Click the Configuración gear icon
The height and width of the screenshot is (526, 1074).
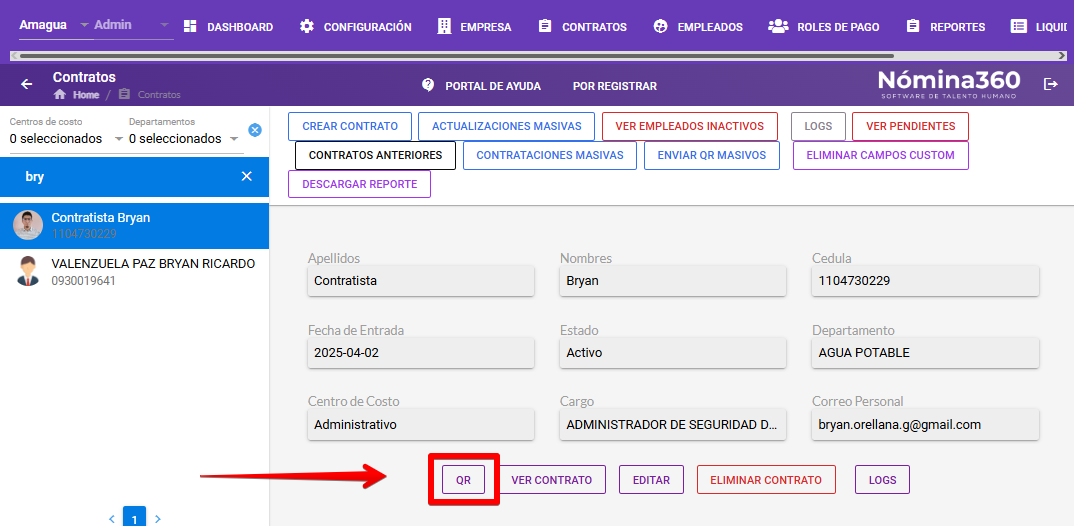(x=307, y=26)
